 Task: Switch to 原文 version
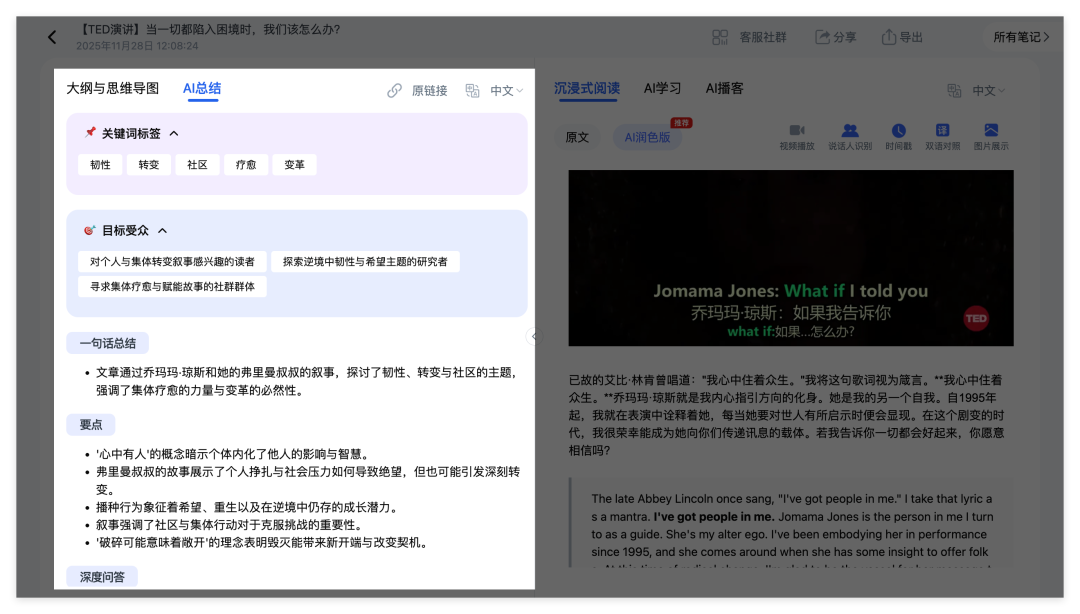tap(577, 137)
